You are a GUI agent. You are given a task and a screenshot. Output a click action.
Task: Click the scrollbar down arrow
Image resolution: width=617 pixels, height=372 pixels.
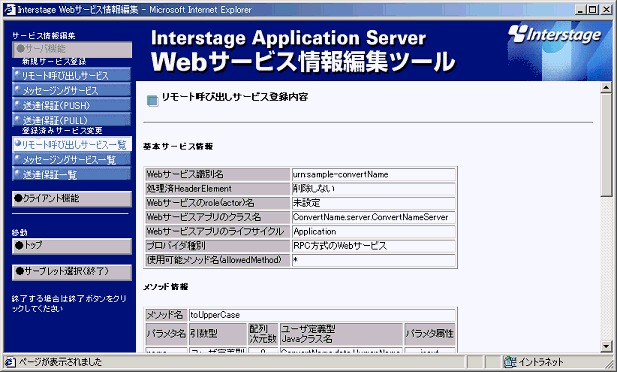tap(606, 346)
